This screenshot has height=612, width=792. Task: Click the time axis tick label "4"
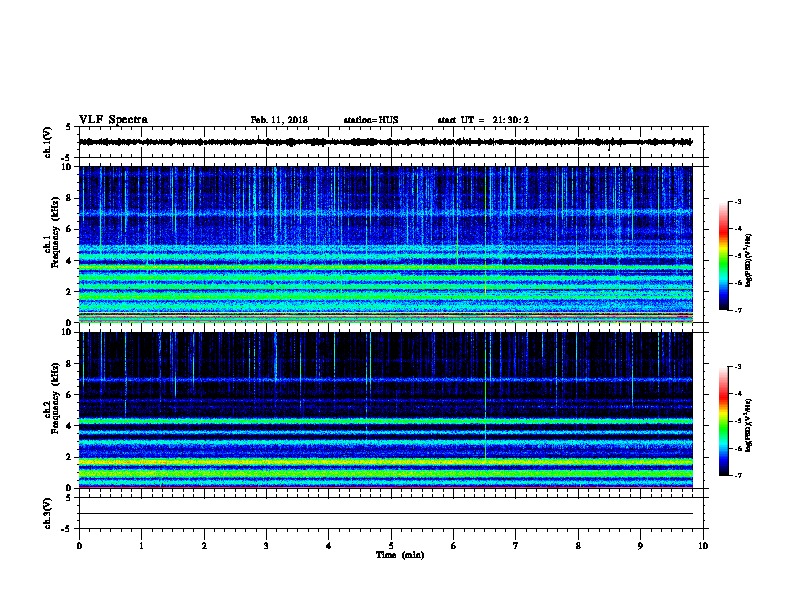(329, 546)
